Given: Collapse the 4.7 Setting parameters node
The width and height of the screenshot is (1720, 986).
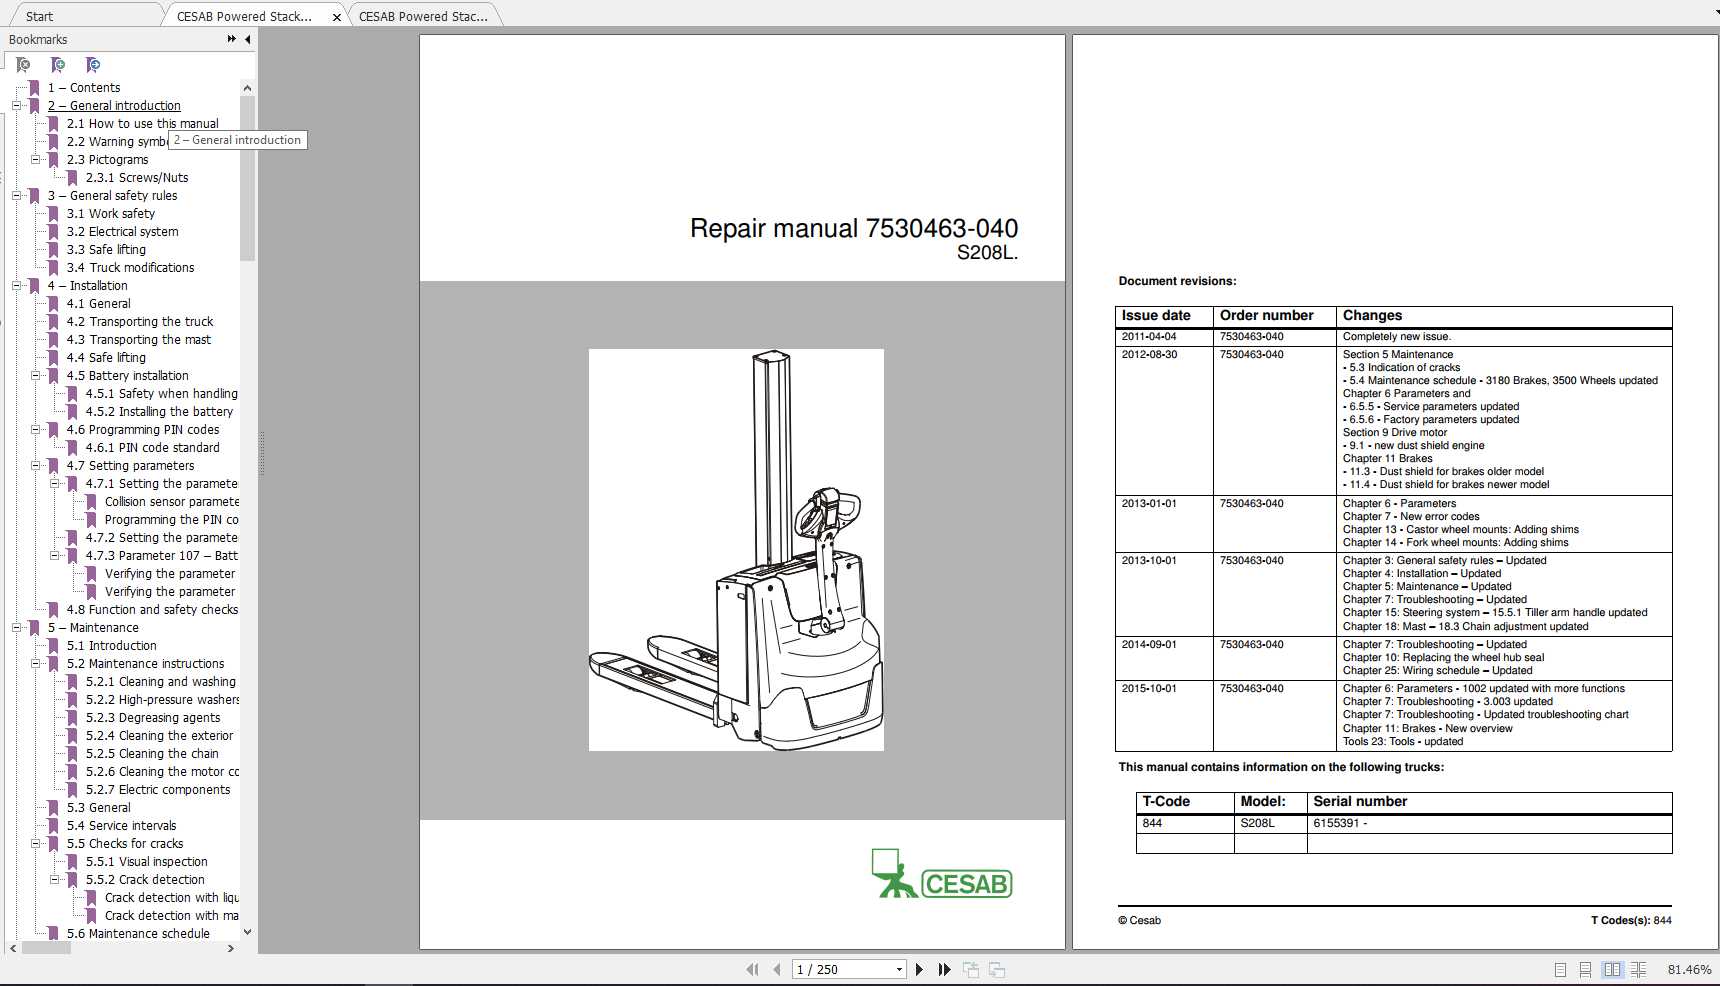Looking at the screenshot, I should pos(36,466).
